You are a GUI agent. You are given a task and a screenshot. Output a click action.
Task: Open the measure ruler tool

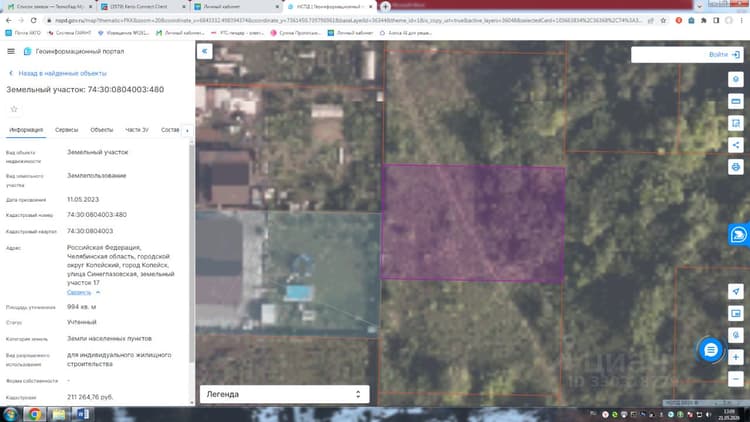(x=736, y=101)
